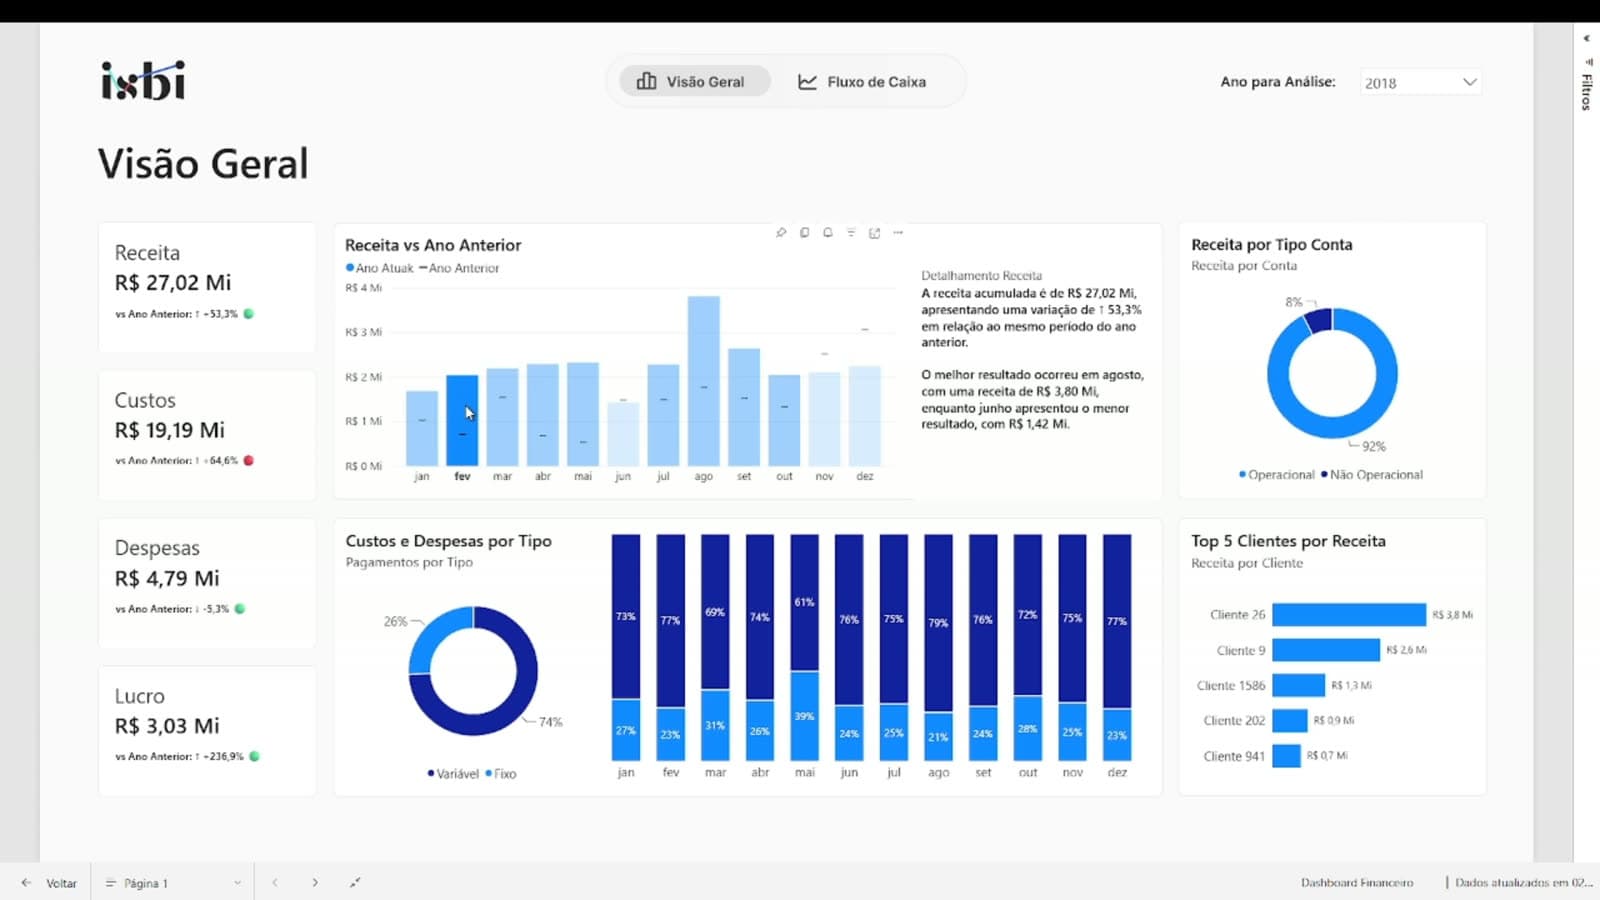Toggle Variável legend item
The width and height of the screenshot is (1600, 900).
453,774
